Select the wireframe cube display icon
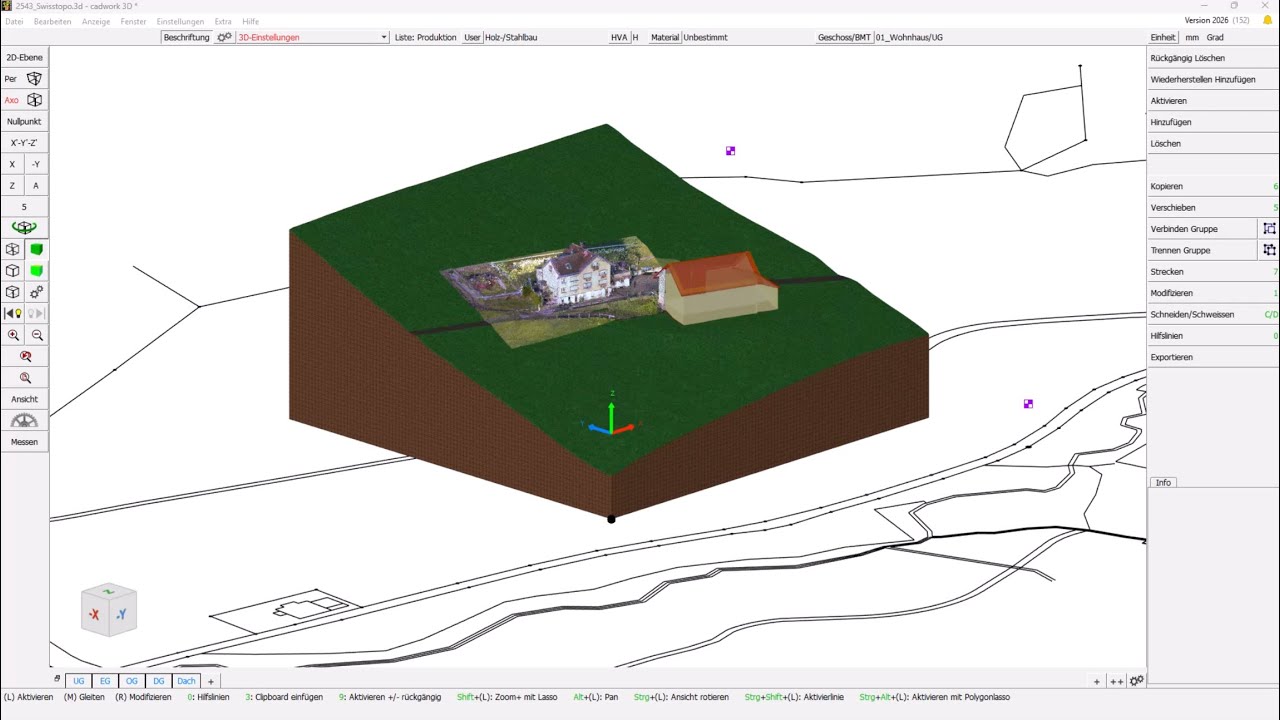 (x=12, y=250)
